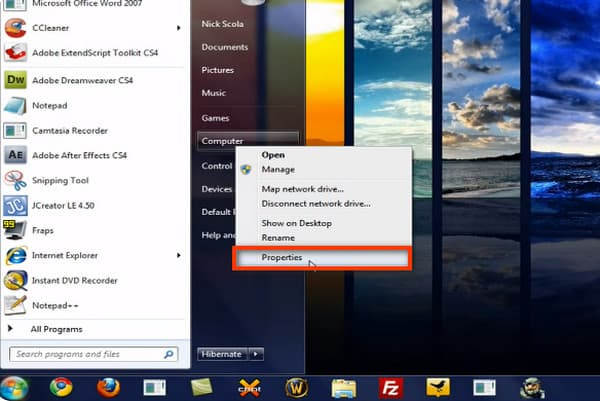Launch Notepad from the Start menu
Viewport: 600px width, 401px height.
[92, 106]
